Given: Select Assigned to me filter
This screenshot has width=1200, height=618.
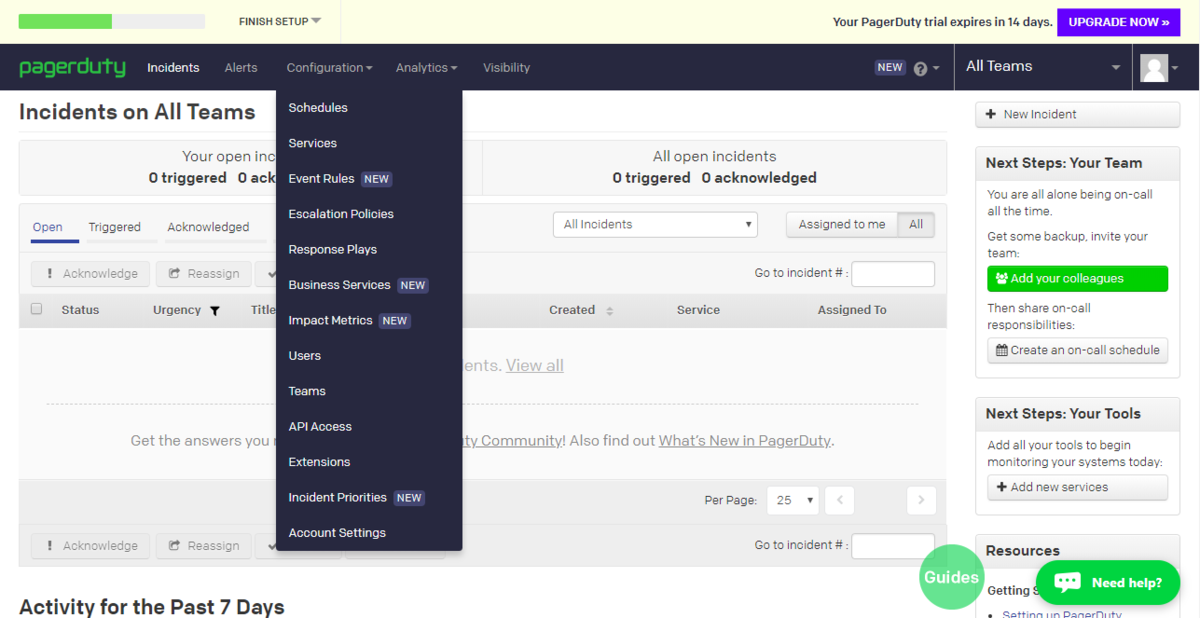Looking at the screenshot, I should (x=842, y=225).
